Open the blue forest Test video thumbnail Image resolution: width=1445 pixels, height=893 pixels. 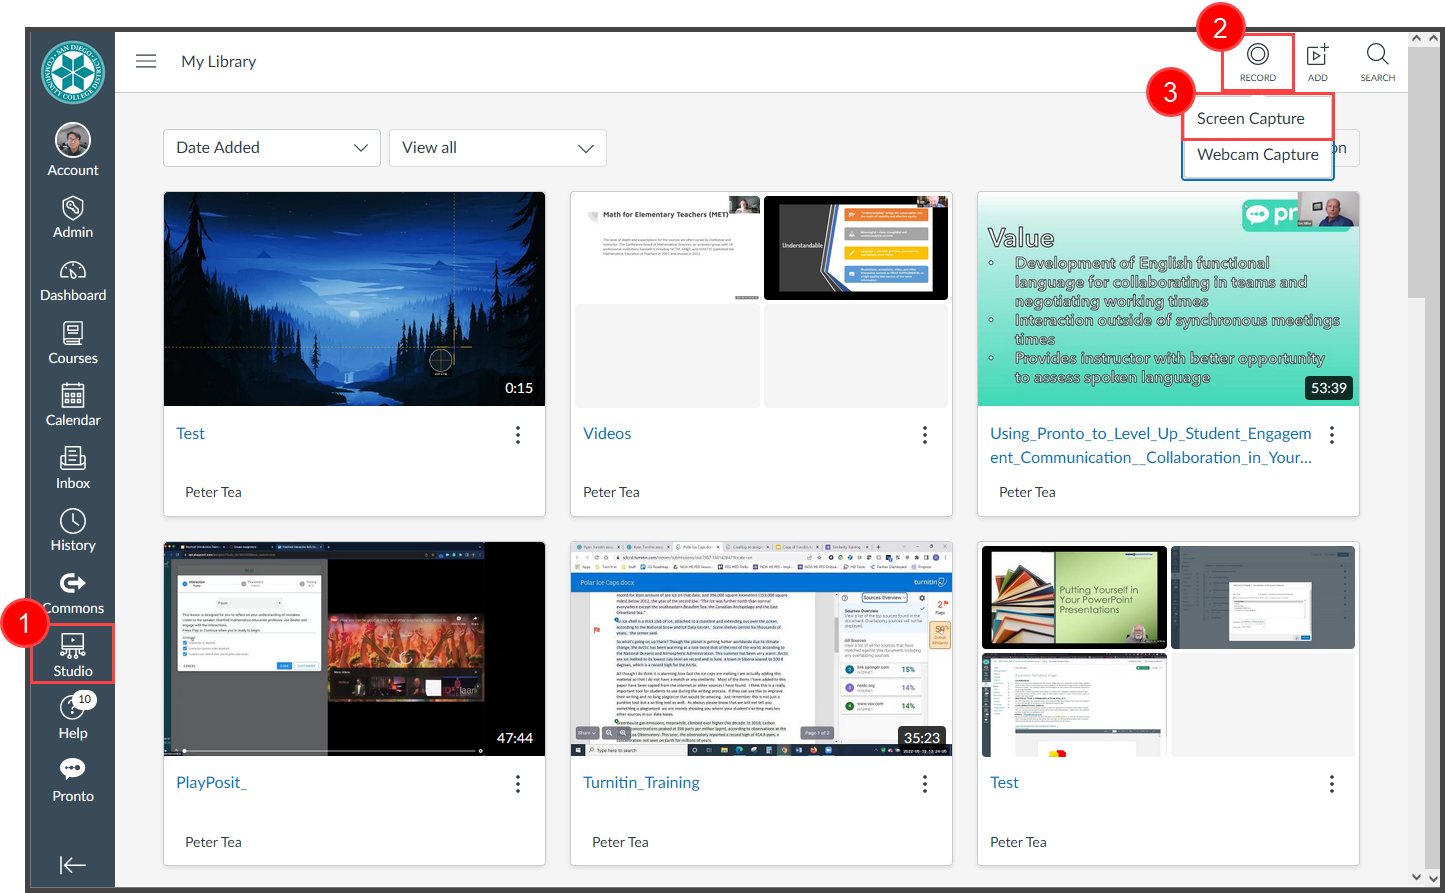[x=354, y=299]
